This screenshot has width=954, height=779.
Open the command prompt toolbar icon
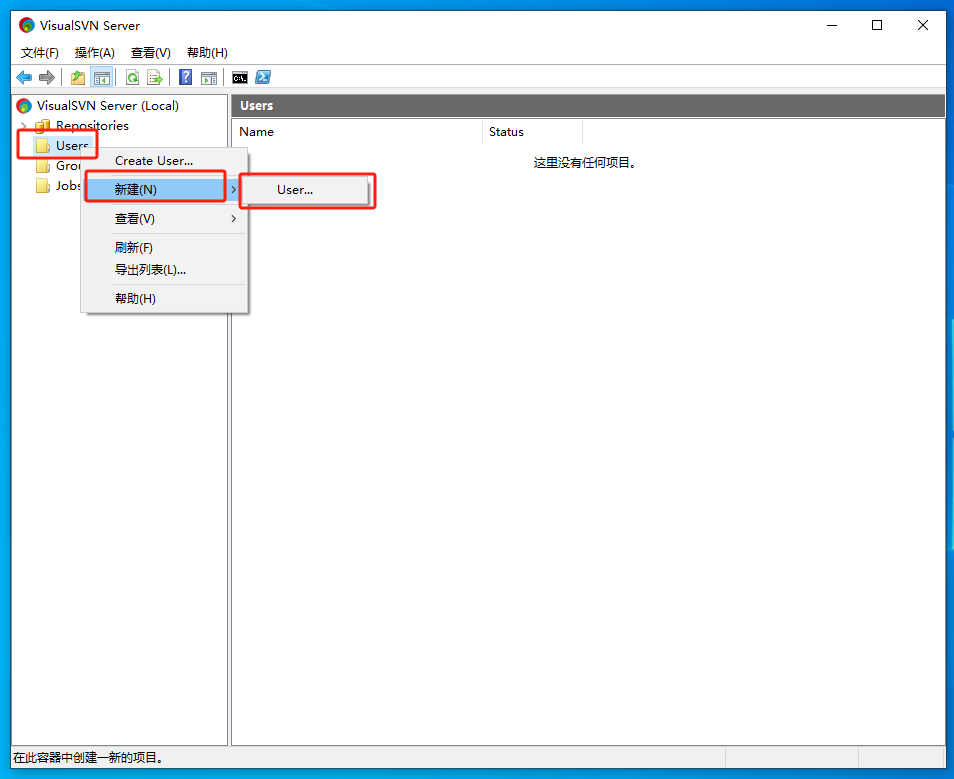click(240, 78)
